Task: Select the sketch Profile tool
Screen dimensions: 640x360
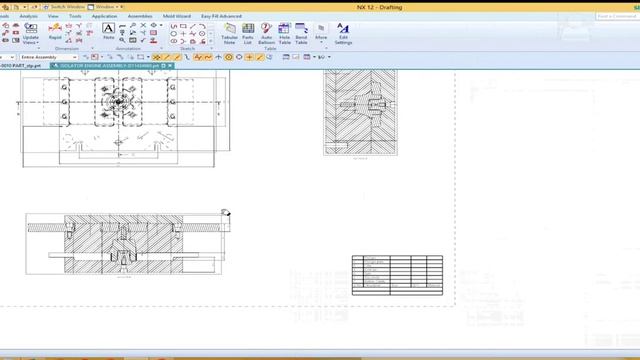Action: point(174,26)
